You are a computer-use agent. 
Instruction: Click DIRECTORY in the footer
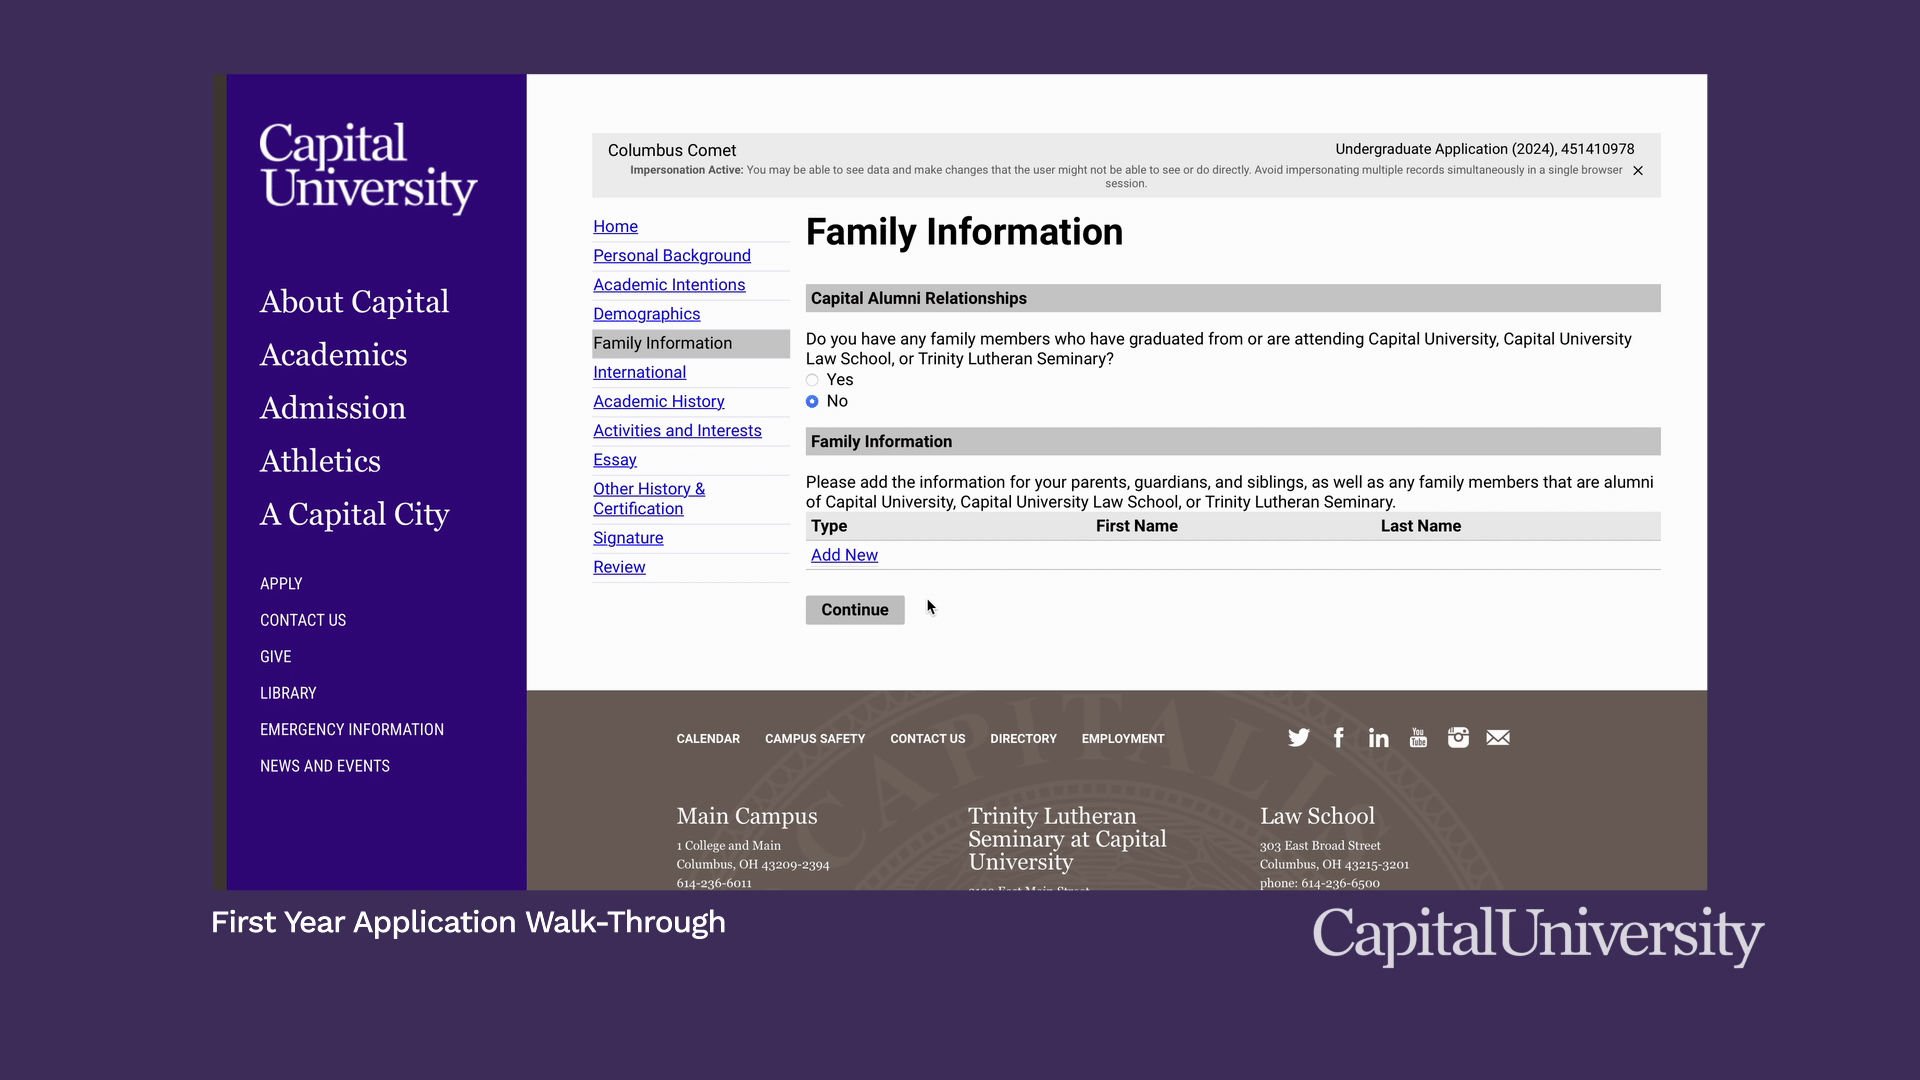coord(1023,739)
